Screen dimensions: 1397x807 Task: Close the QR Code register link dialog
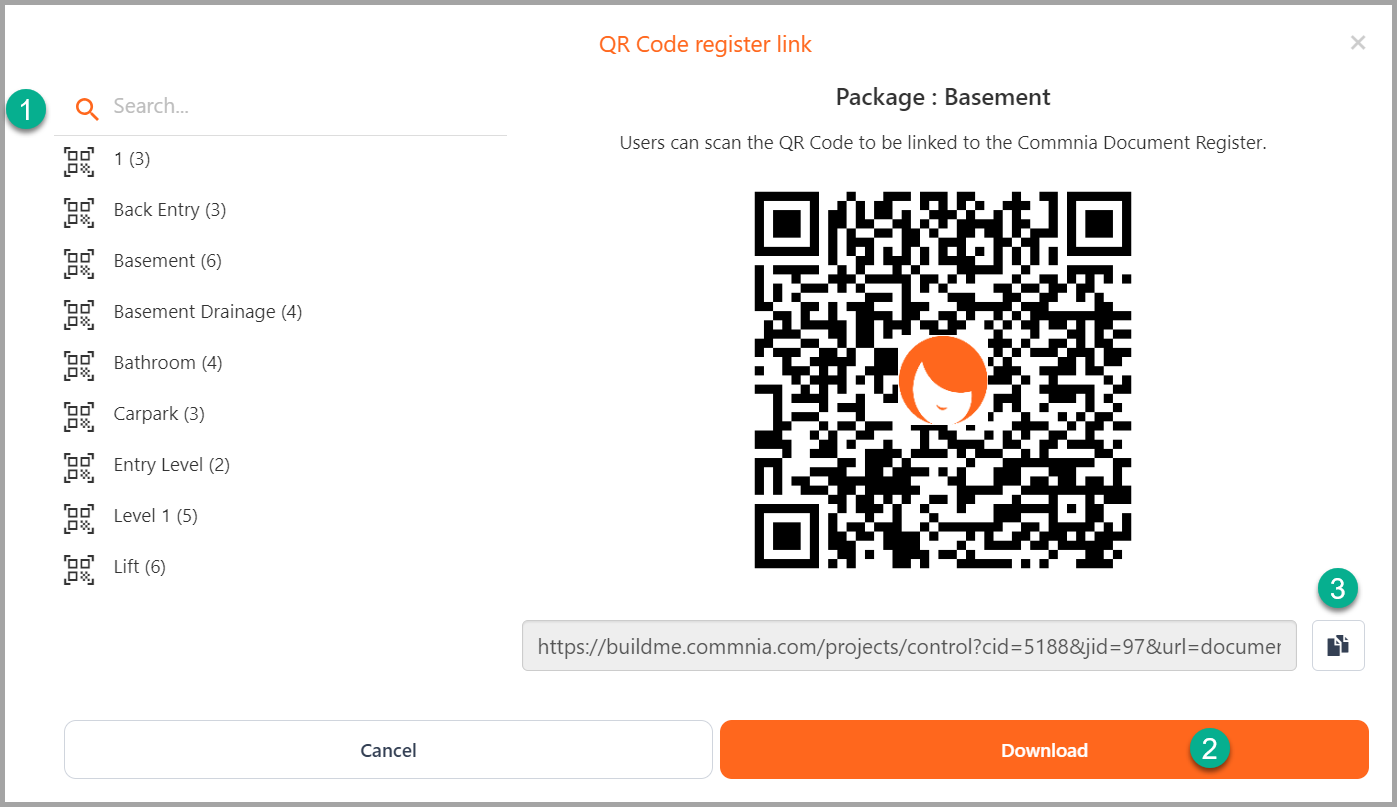[x=1357, y=43]
